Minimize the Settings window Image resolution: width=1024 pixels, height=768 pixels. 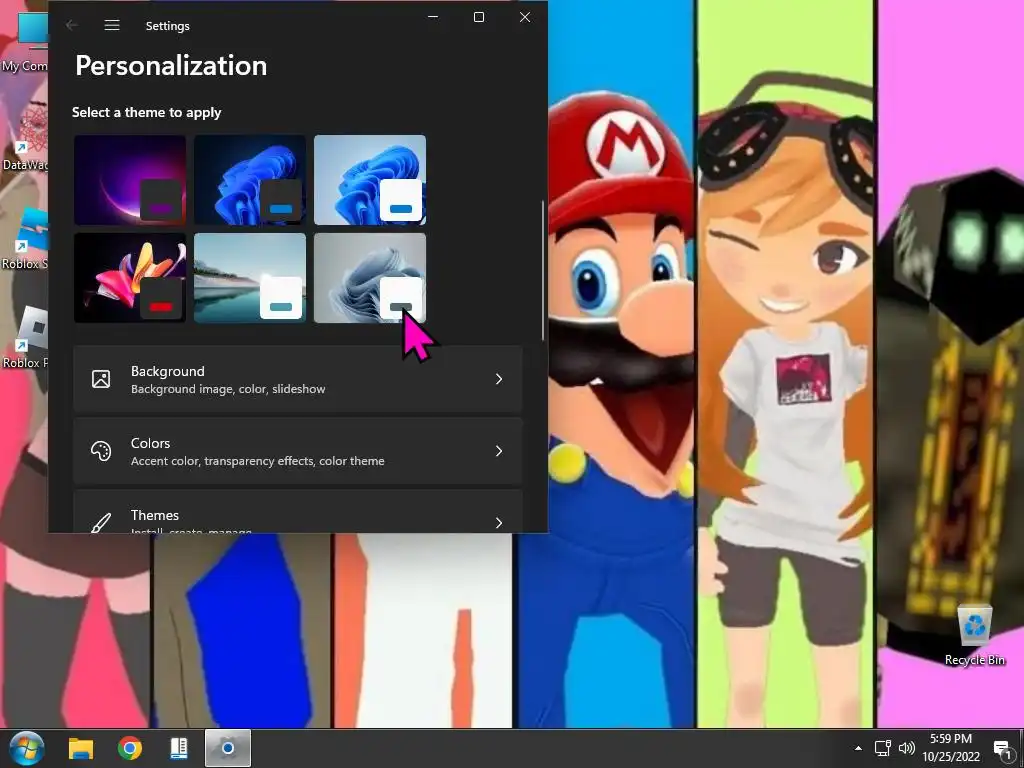pyautogui.click(x=433, y=17)
